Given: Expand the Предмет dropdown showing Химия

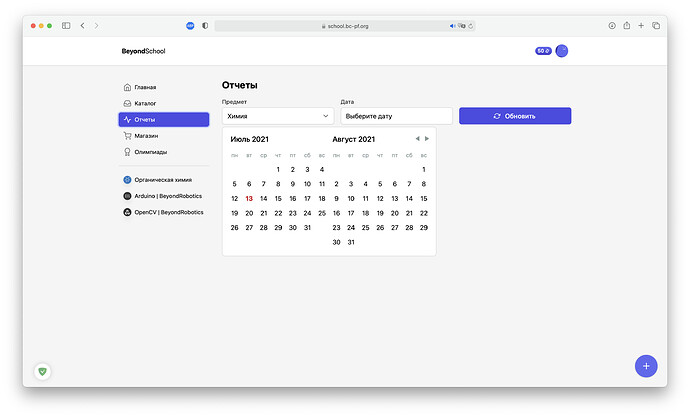Looking at the screenshot, I should [278, 116].
